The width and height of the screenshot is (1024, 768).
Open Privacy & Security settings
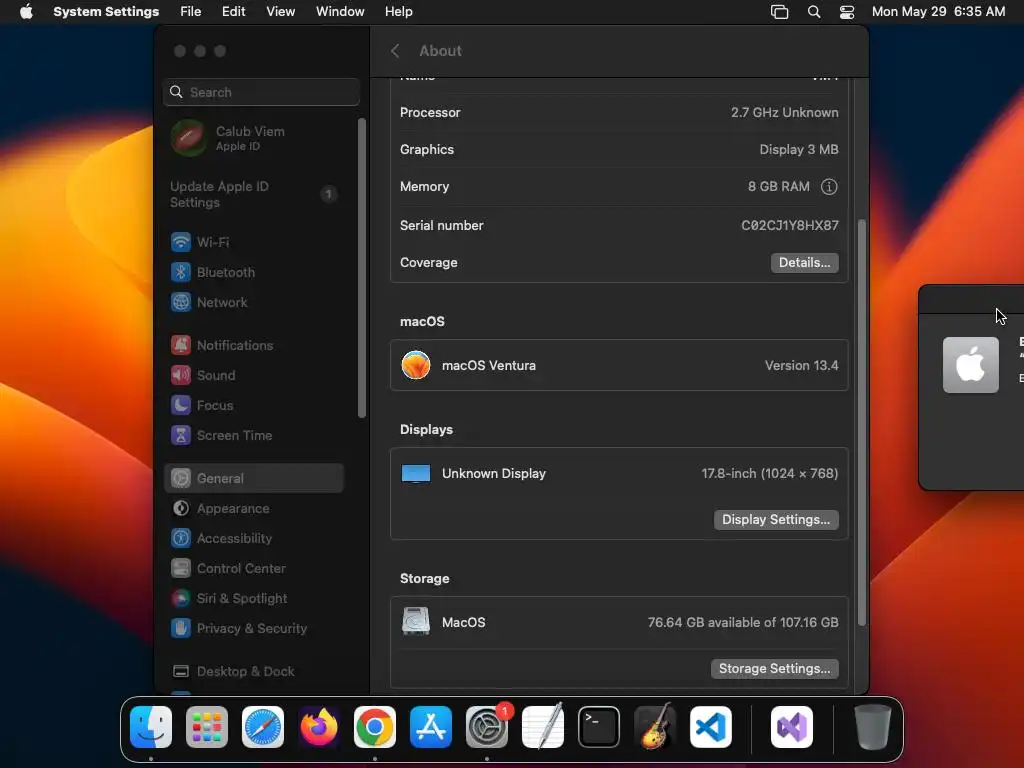[253, 628]
